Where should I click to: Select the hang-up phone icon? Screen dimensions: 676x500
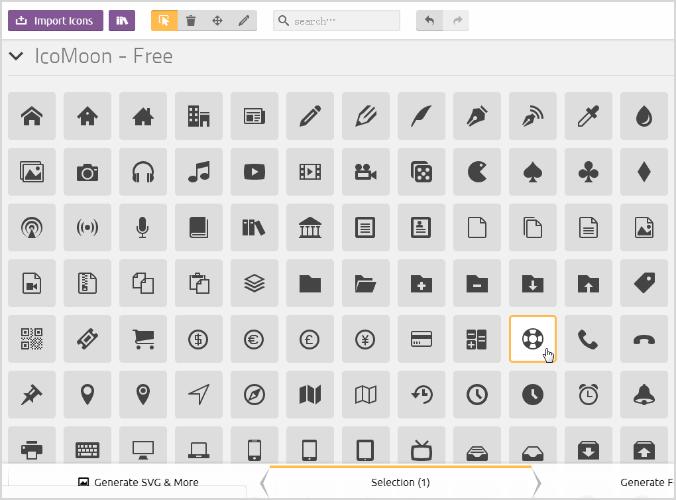[644, 339]
